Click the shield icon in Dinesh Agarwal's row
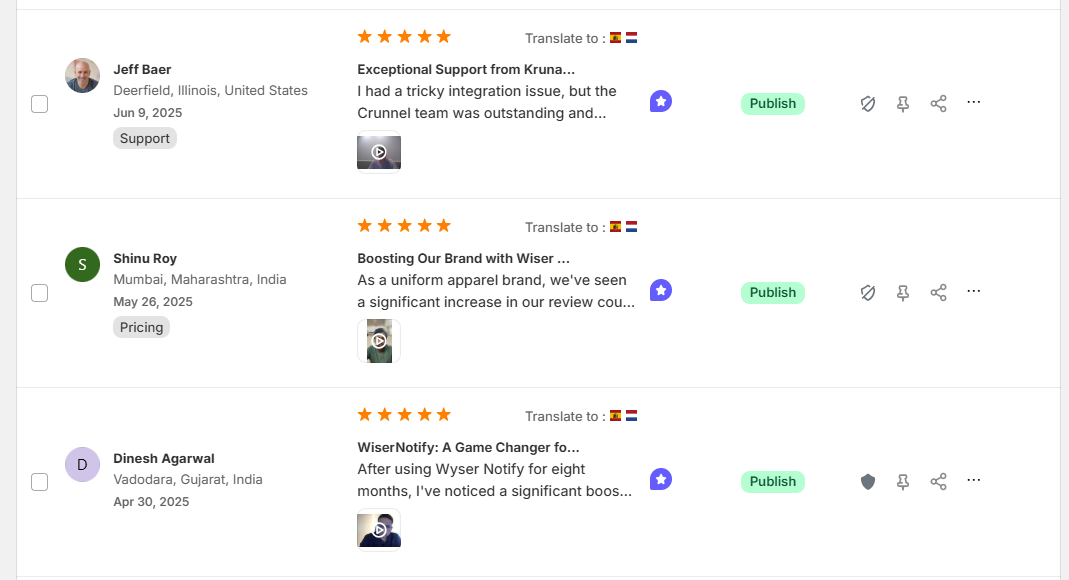The image size is (1069, 580). tap(868, 482)
